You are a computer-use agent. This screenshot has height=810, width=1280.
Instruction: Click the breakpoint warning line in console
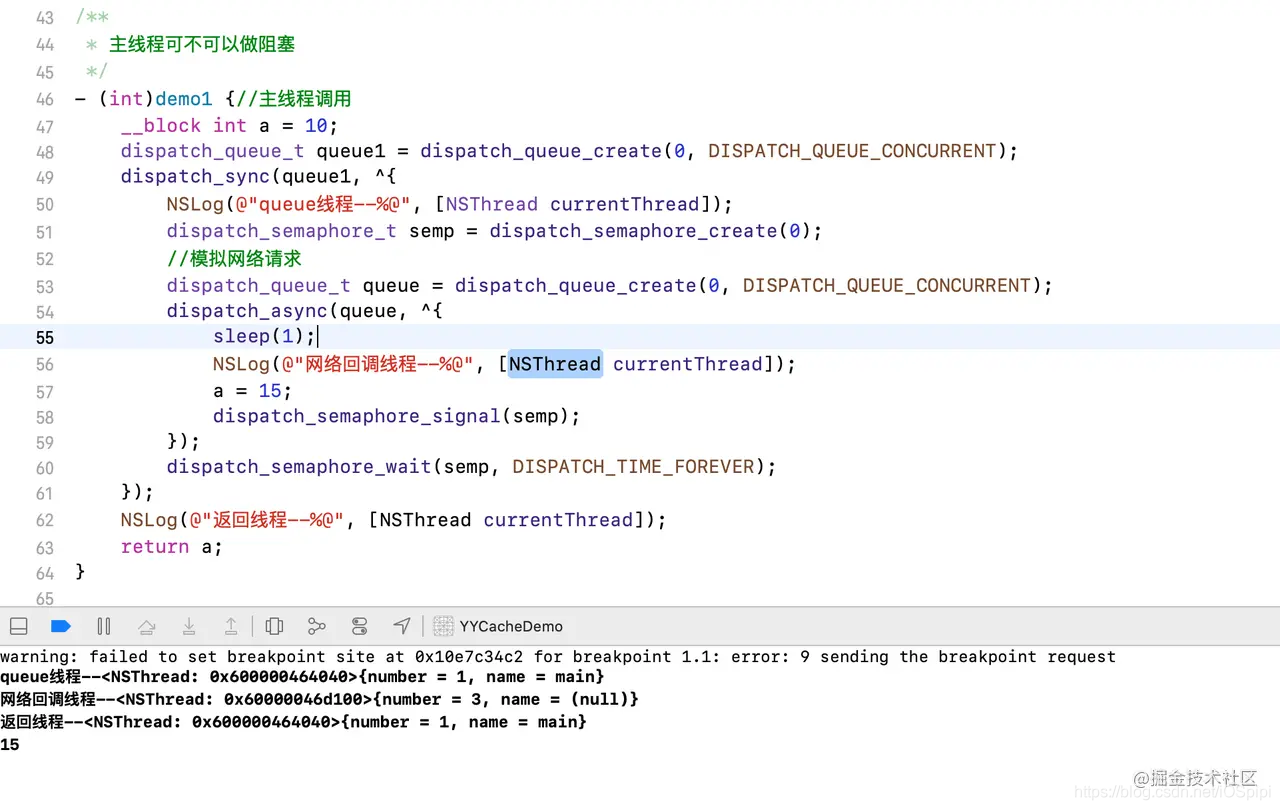coord(558,657)
